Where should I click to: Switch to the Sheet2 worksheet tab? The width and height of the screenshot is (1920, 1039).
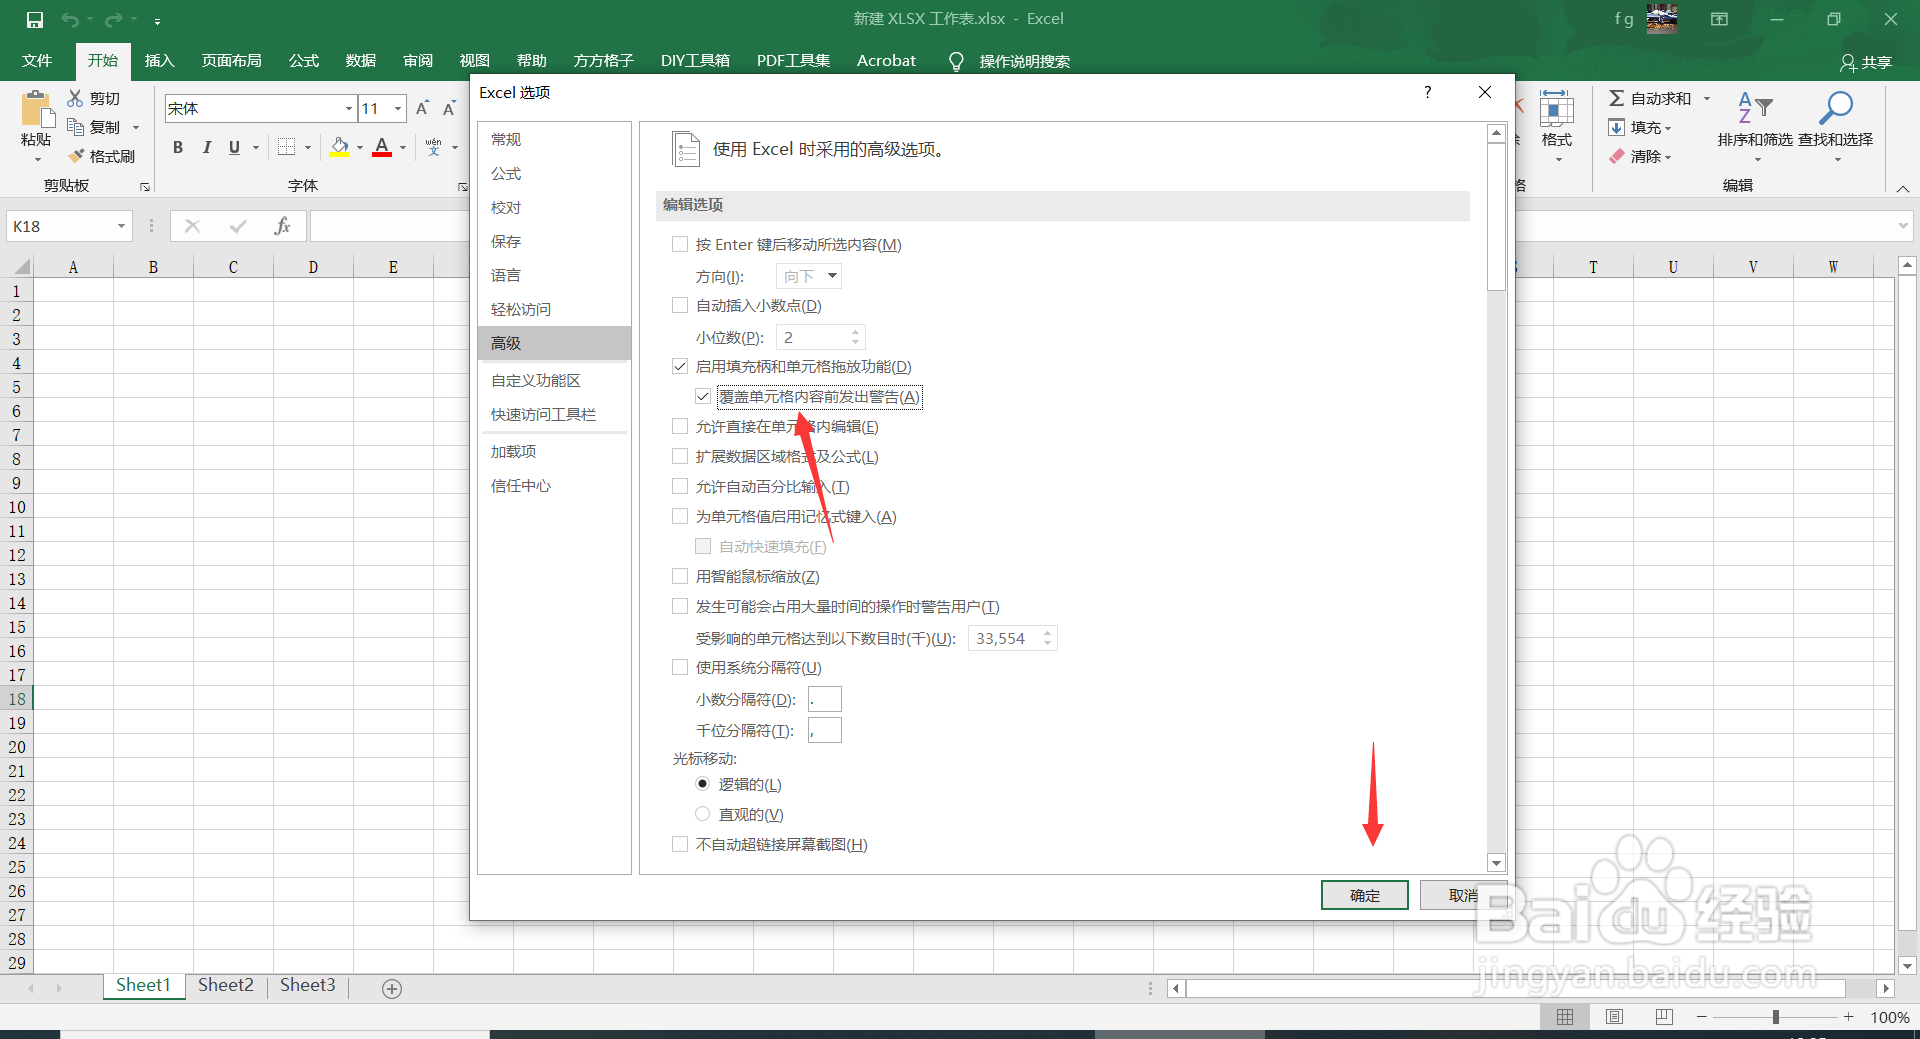225,985
